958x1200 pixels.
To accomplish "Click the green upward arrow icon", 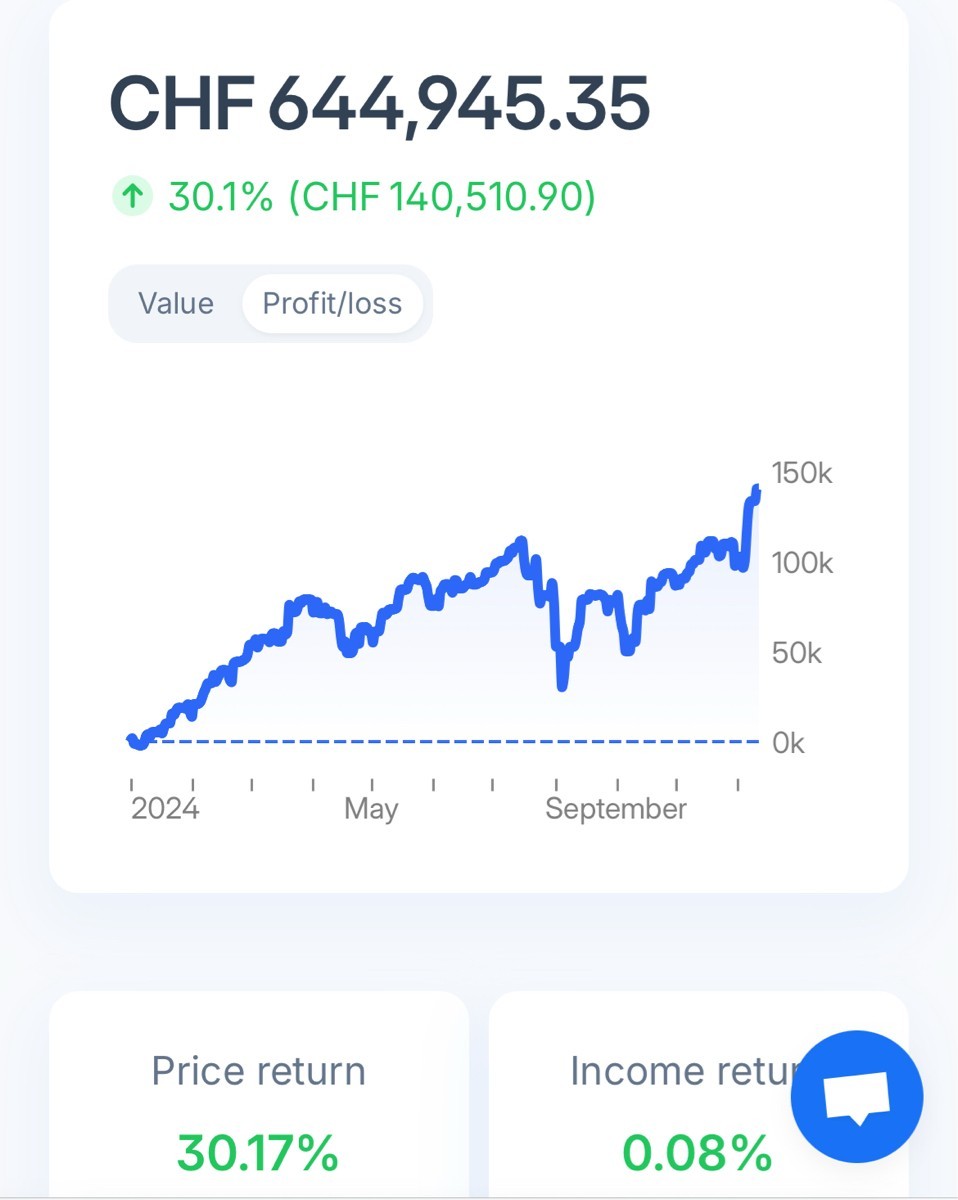I will [131, 197].
